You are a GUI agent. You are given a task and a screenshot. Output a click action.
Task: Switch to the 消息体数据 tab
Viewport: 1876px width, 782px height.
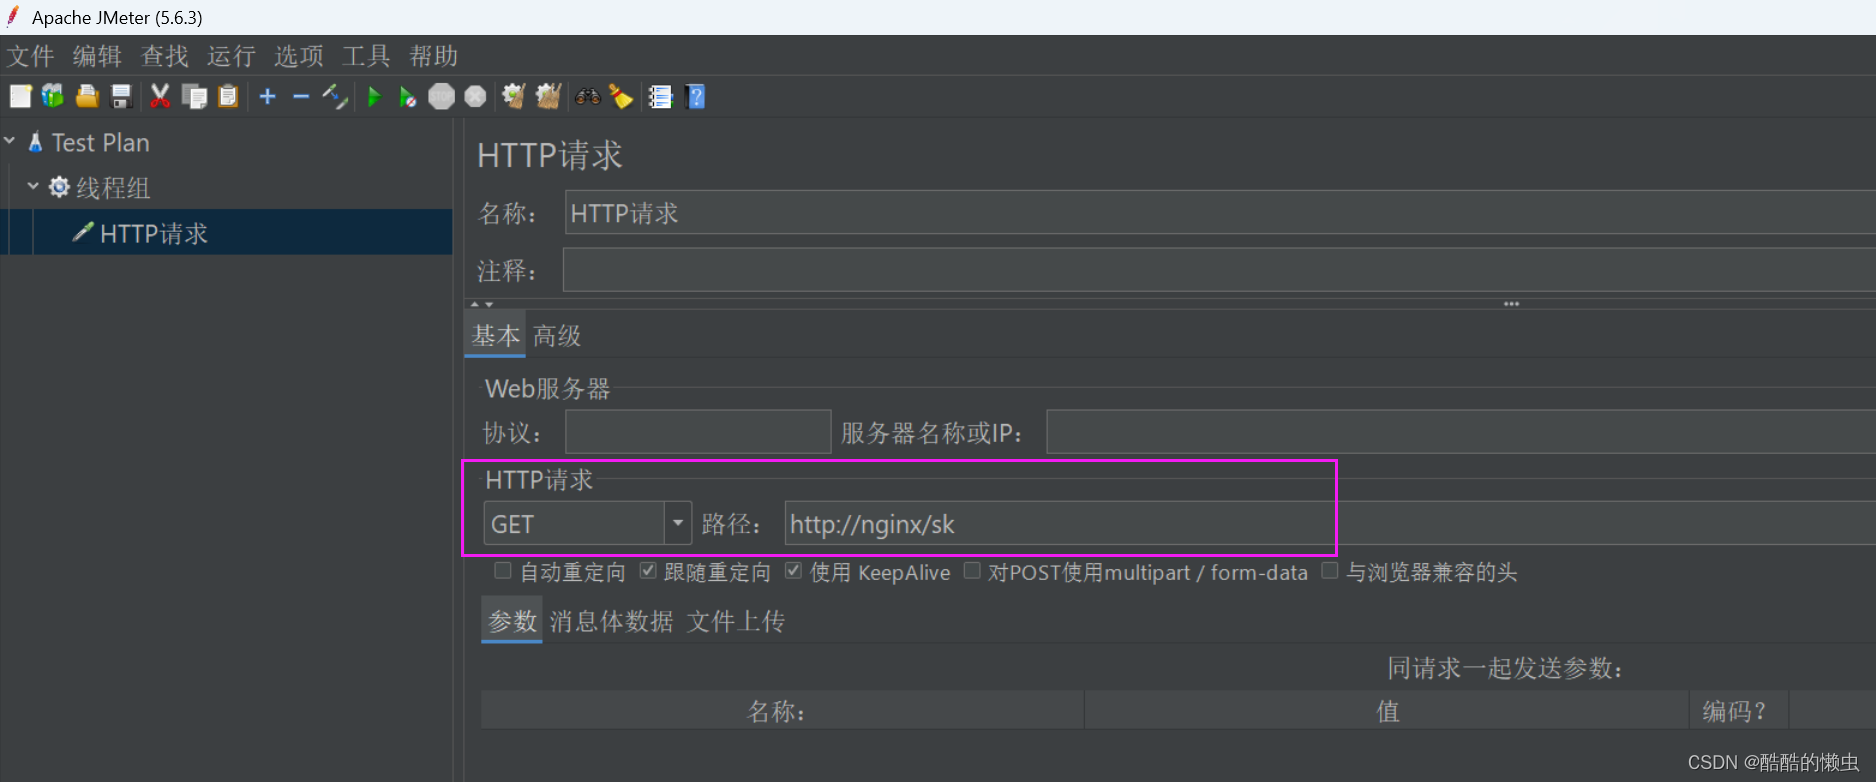click(611, 621)
